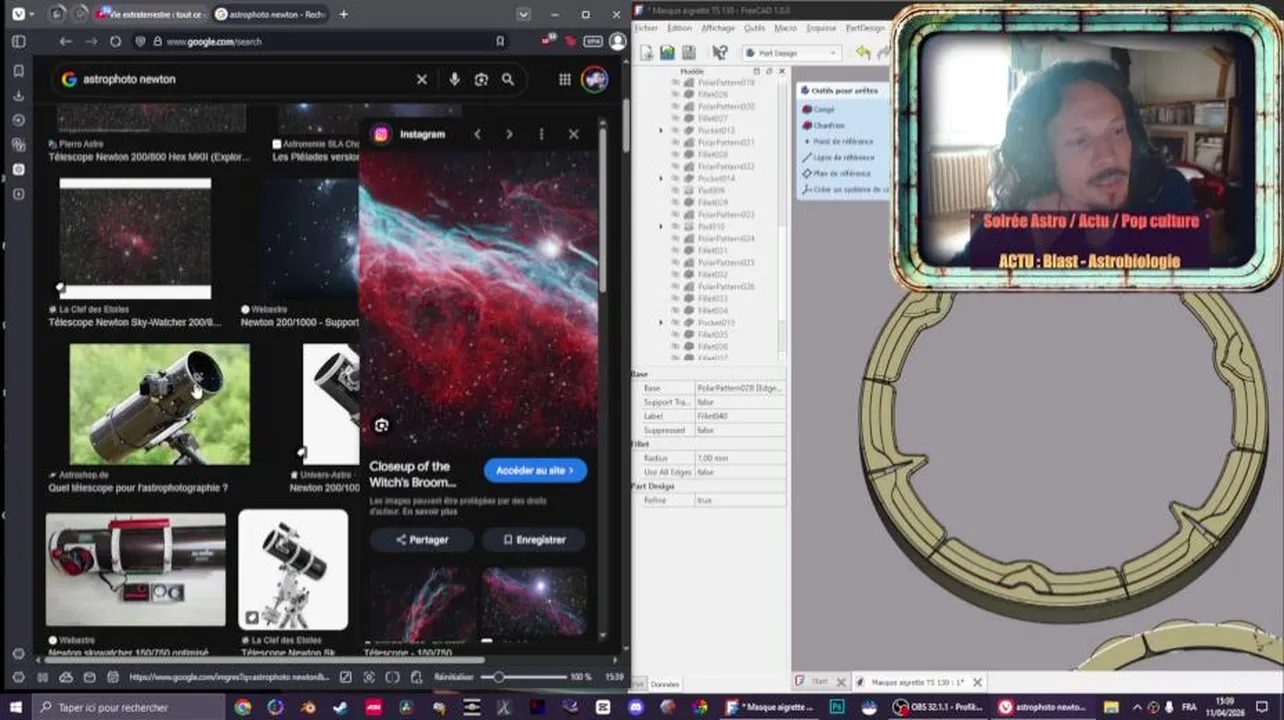Edit the fillet Radius 1,00 mm value

coord(740,458)
